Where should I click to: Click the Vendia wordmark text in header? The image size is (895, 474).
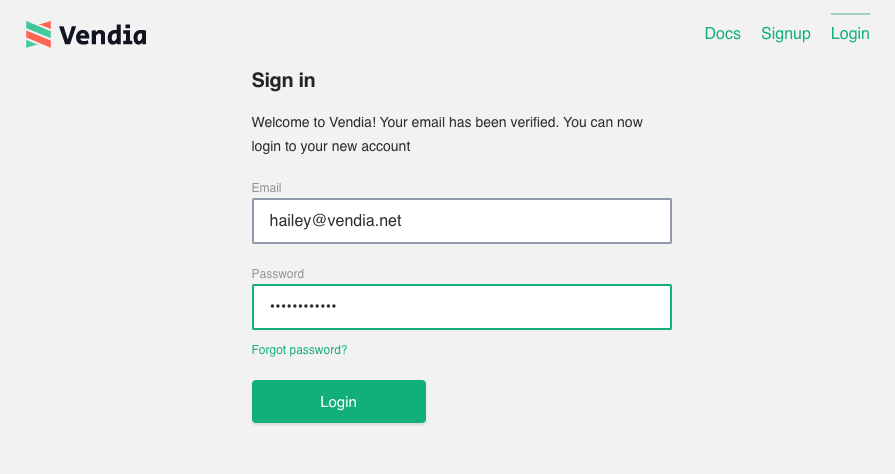coord(103,35)
